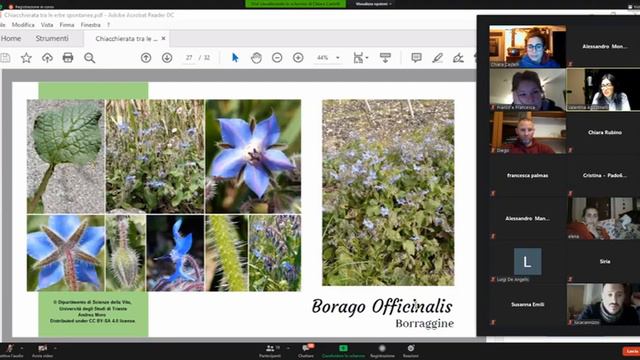Open the Finestra menu
This screenshot has width=640, height=360.
91,25
